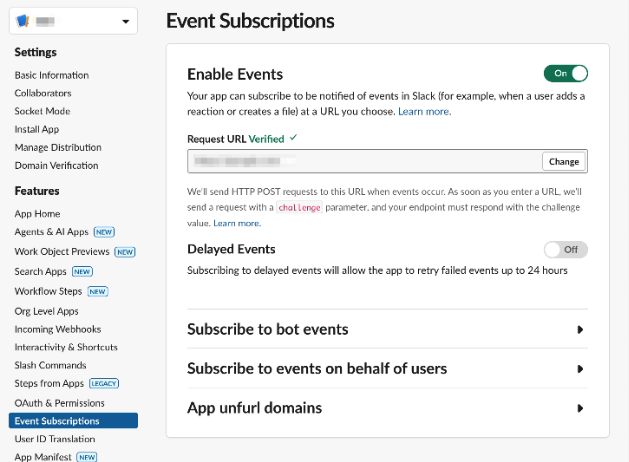Click the Delayed Events heading

[x=231, y=249]
